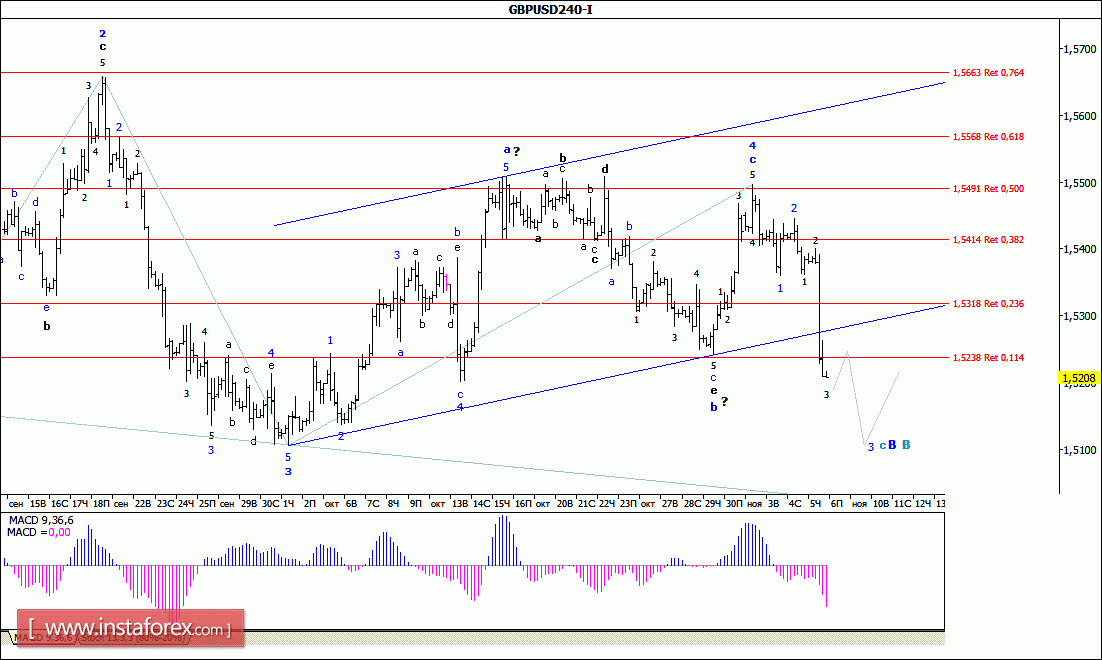Select the 13В date on the time axis
Screen dimensions: 1102x660
(460, 503)
